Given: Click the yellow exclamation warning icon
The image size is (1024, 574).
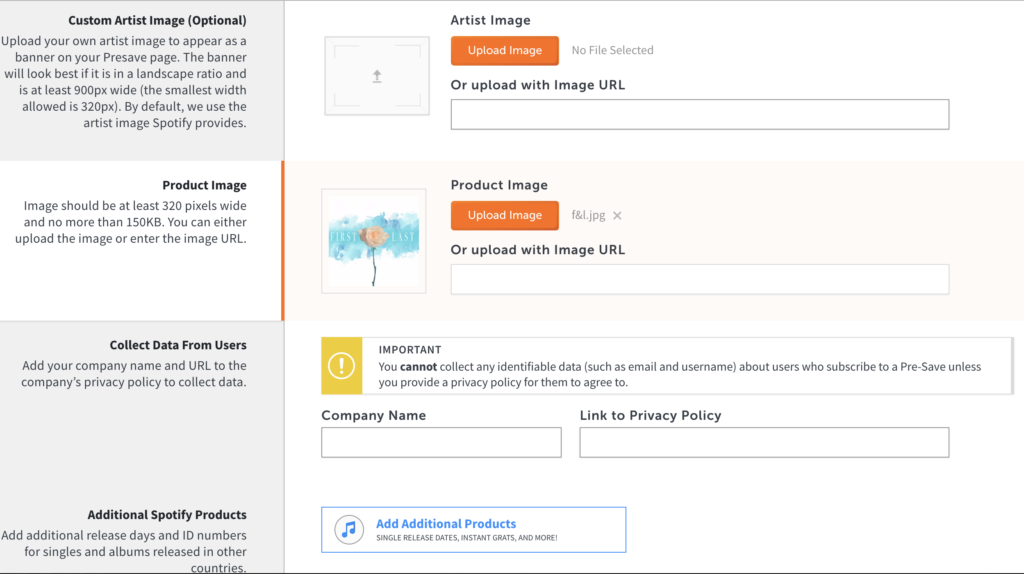Looking at the screenshot, I should click(342, 366).
